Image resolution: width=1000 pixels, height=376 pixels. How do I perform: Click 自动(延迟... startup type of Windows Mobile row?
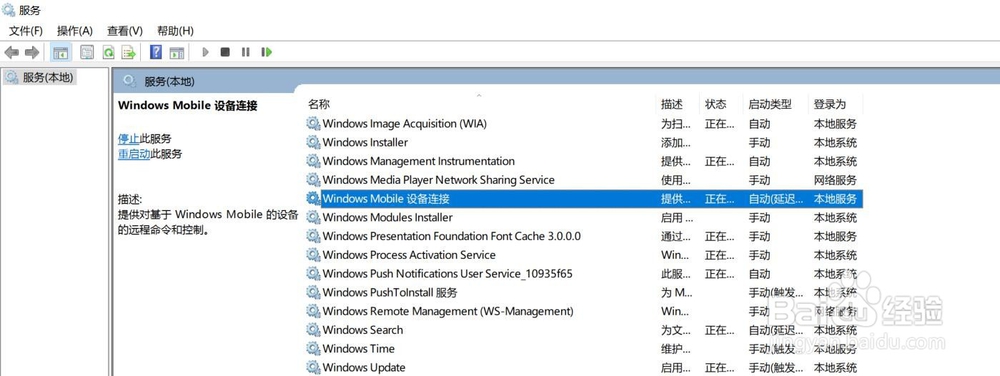coord(776,199)
